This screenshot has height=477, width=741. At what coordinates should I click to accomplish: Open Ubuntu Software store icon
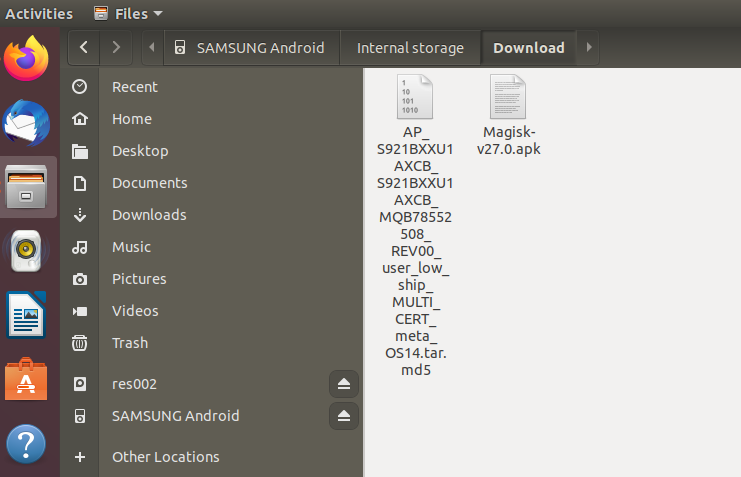point(26,379)
